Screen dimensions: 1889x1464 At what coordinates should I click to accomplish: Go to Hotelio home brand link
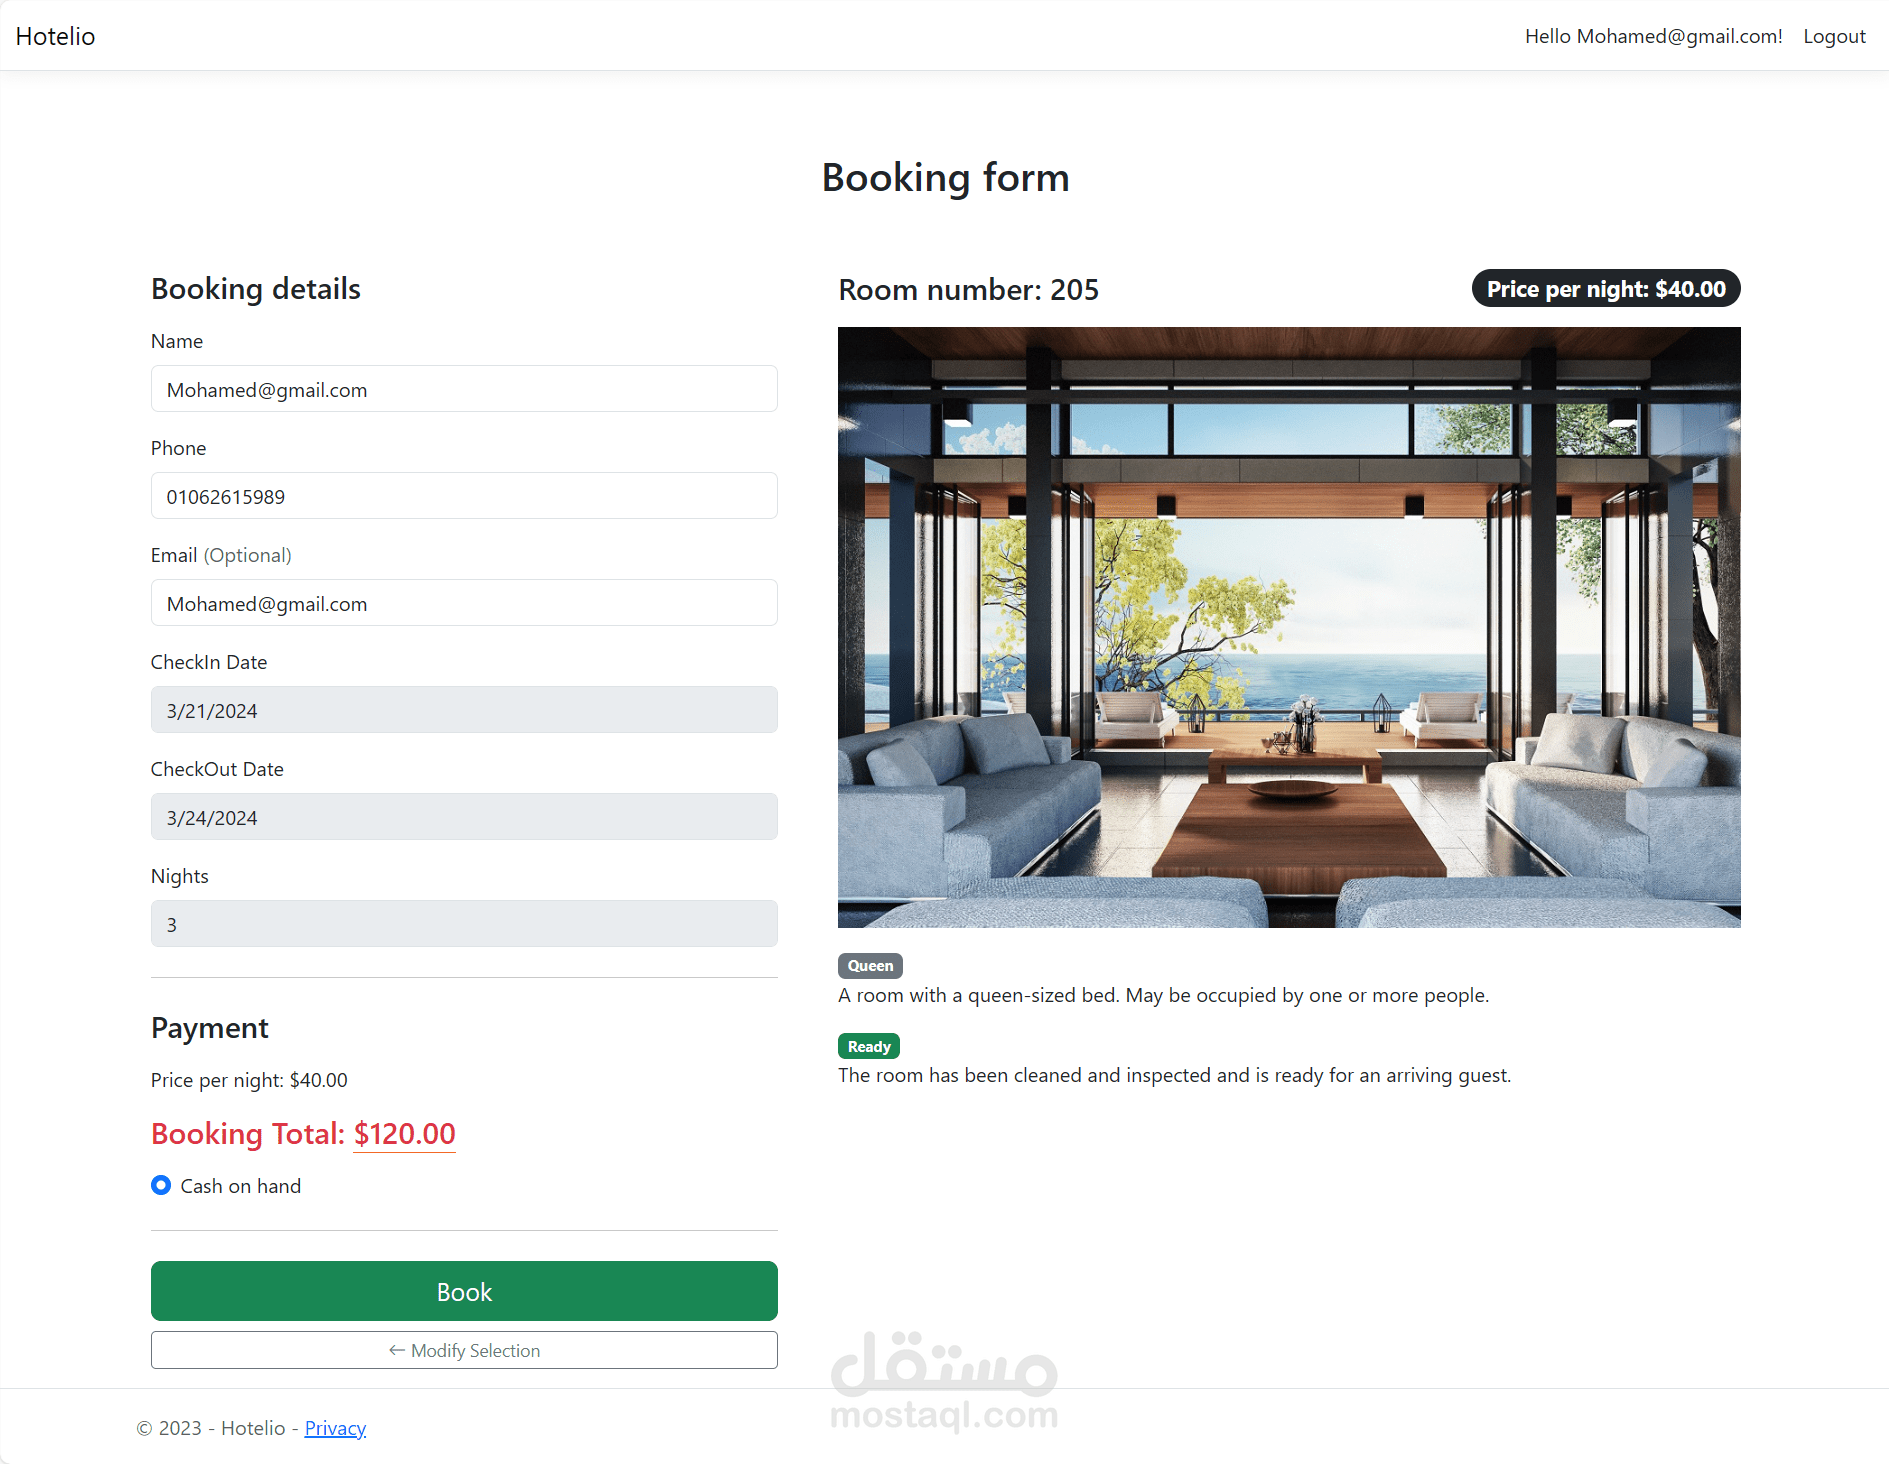tap(56, 36)
